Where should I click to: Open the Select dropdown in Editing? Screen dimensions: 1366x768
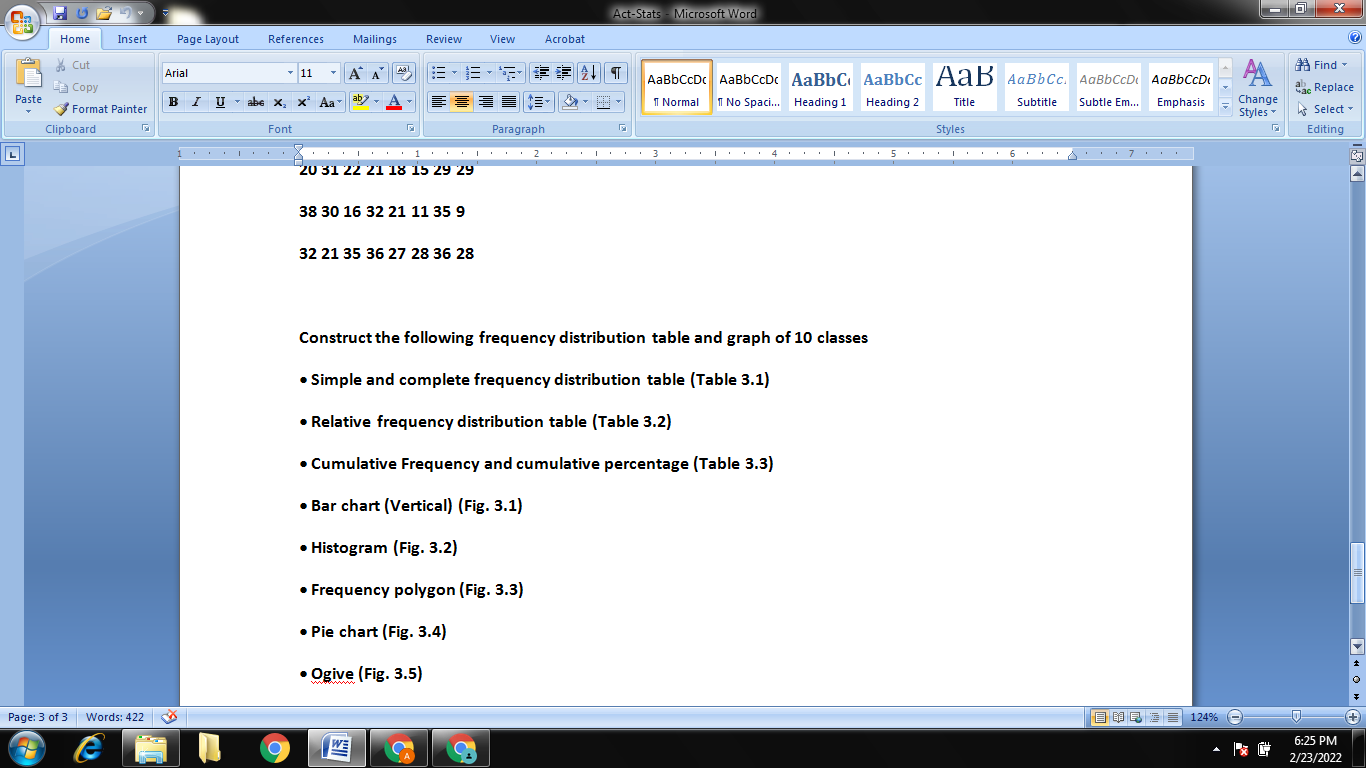point(1325,109)
